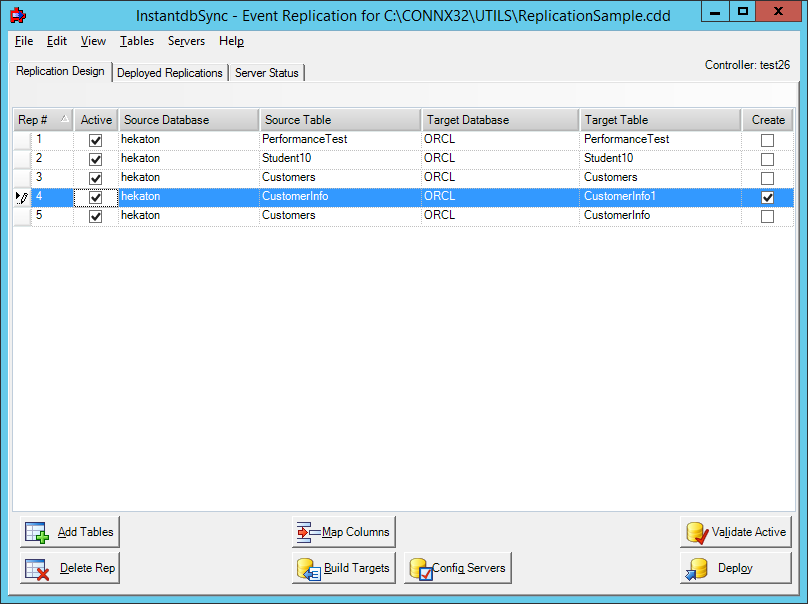
Task: Click the InstantdbSync title bar icon
Action: point(17,14)
